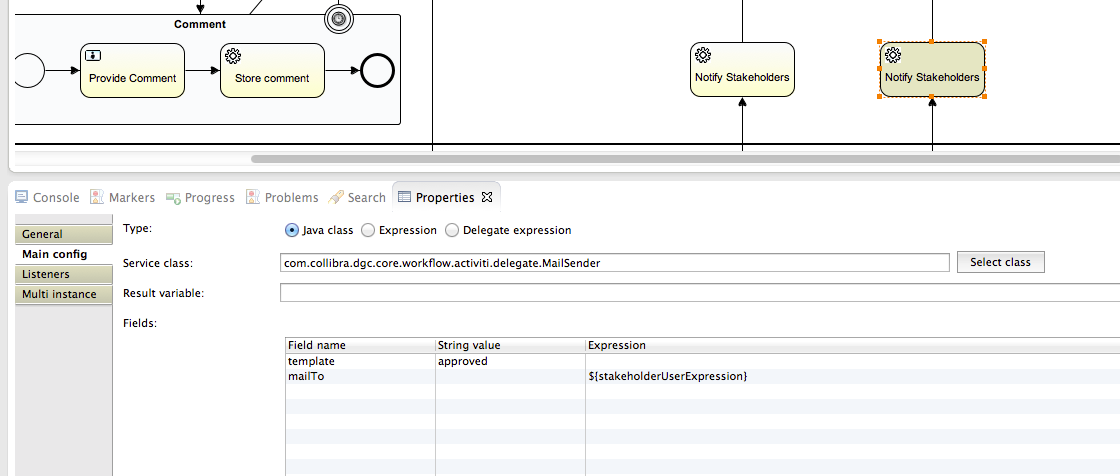
Task: Open the Listeners properties section
Action: coord(64,274)
